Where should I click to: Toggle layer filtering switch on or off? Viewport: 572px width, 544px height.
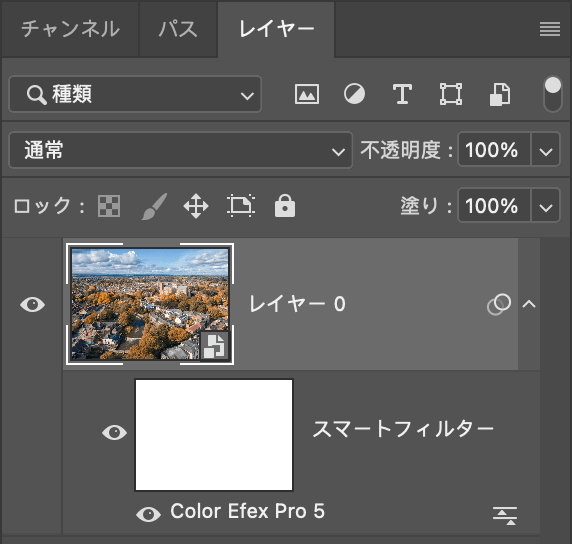[x=553, y=94]
